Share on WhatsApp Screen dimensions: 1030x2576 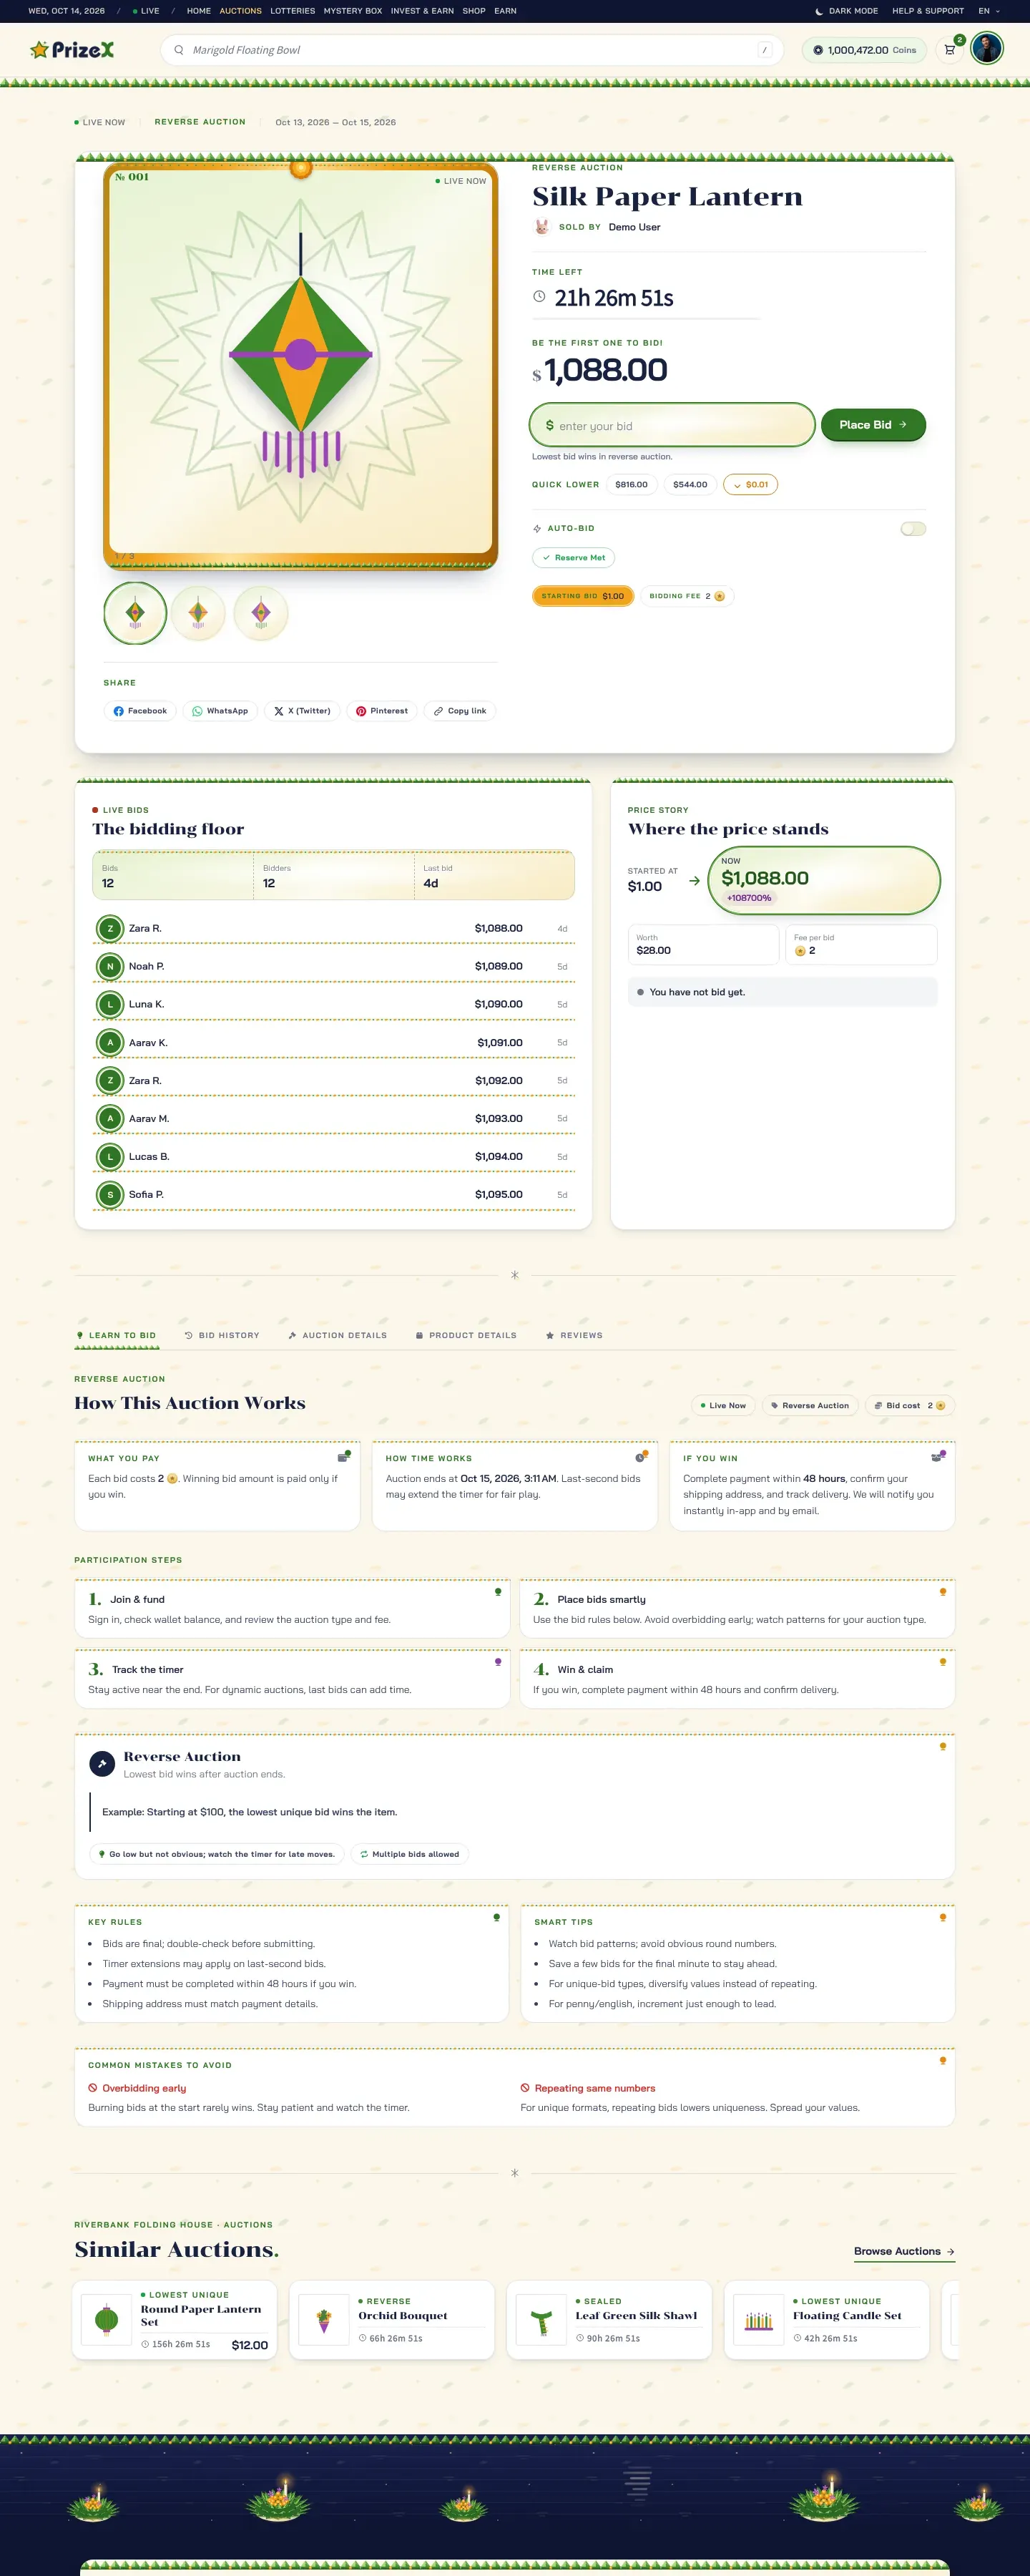(x=220, y=711)
